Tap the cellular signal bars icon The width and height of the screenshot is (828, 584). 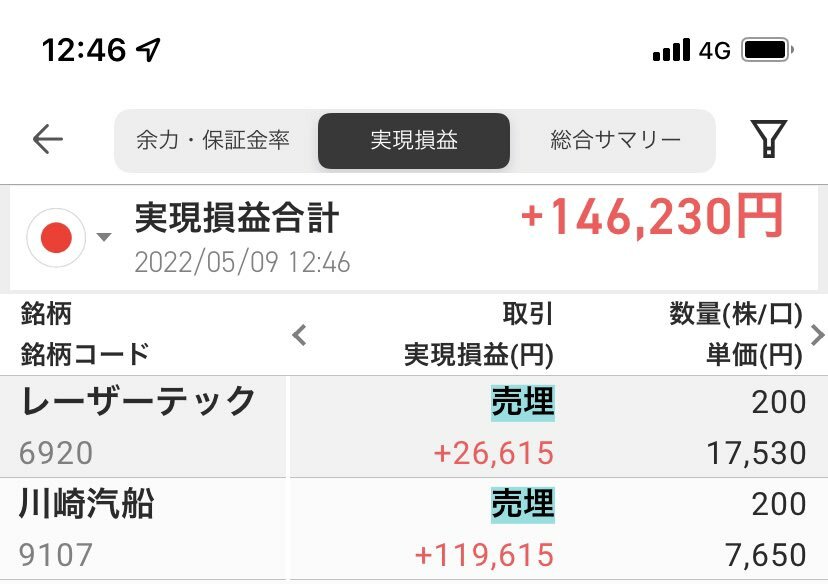(671, 50)
